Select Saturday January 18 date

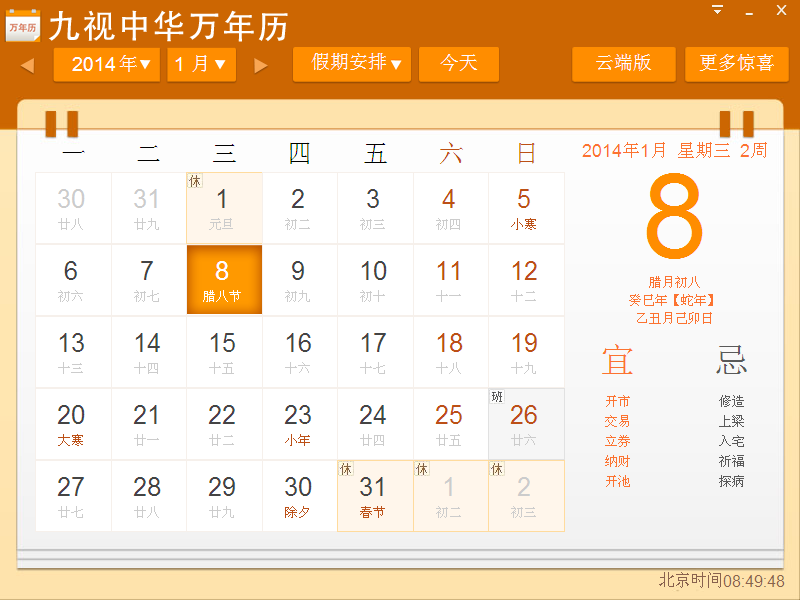[x=451, y=352]
